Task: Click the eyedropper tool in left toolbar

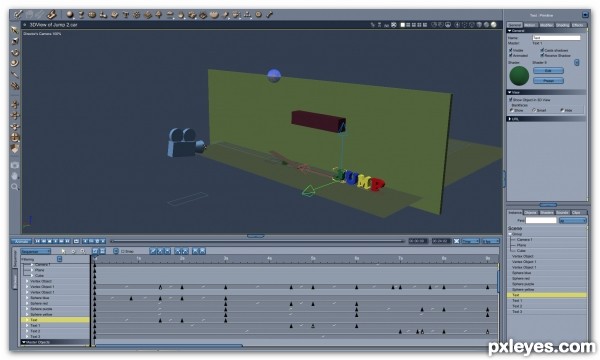Action: (x=15, y=74)
